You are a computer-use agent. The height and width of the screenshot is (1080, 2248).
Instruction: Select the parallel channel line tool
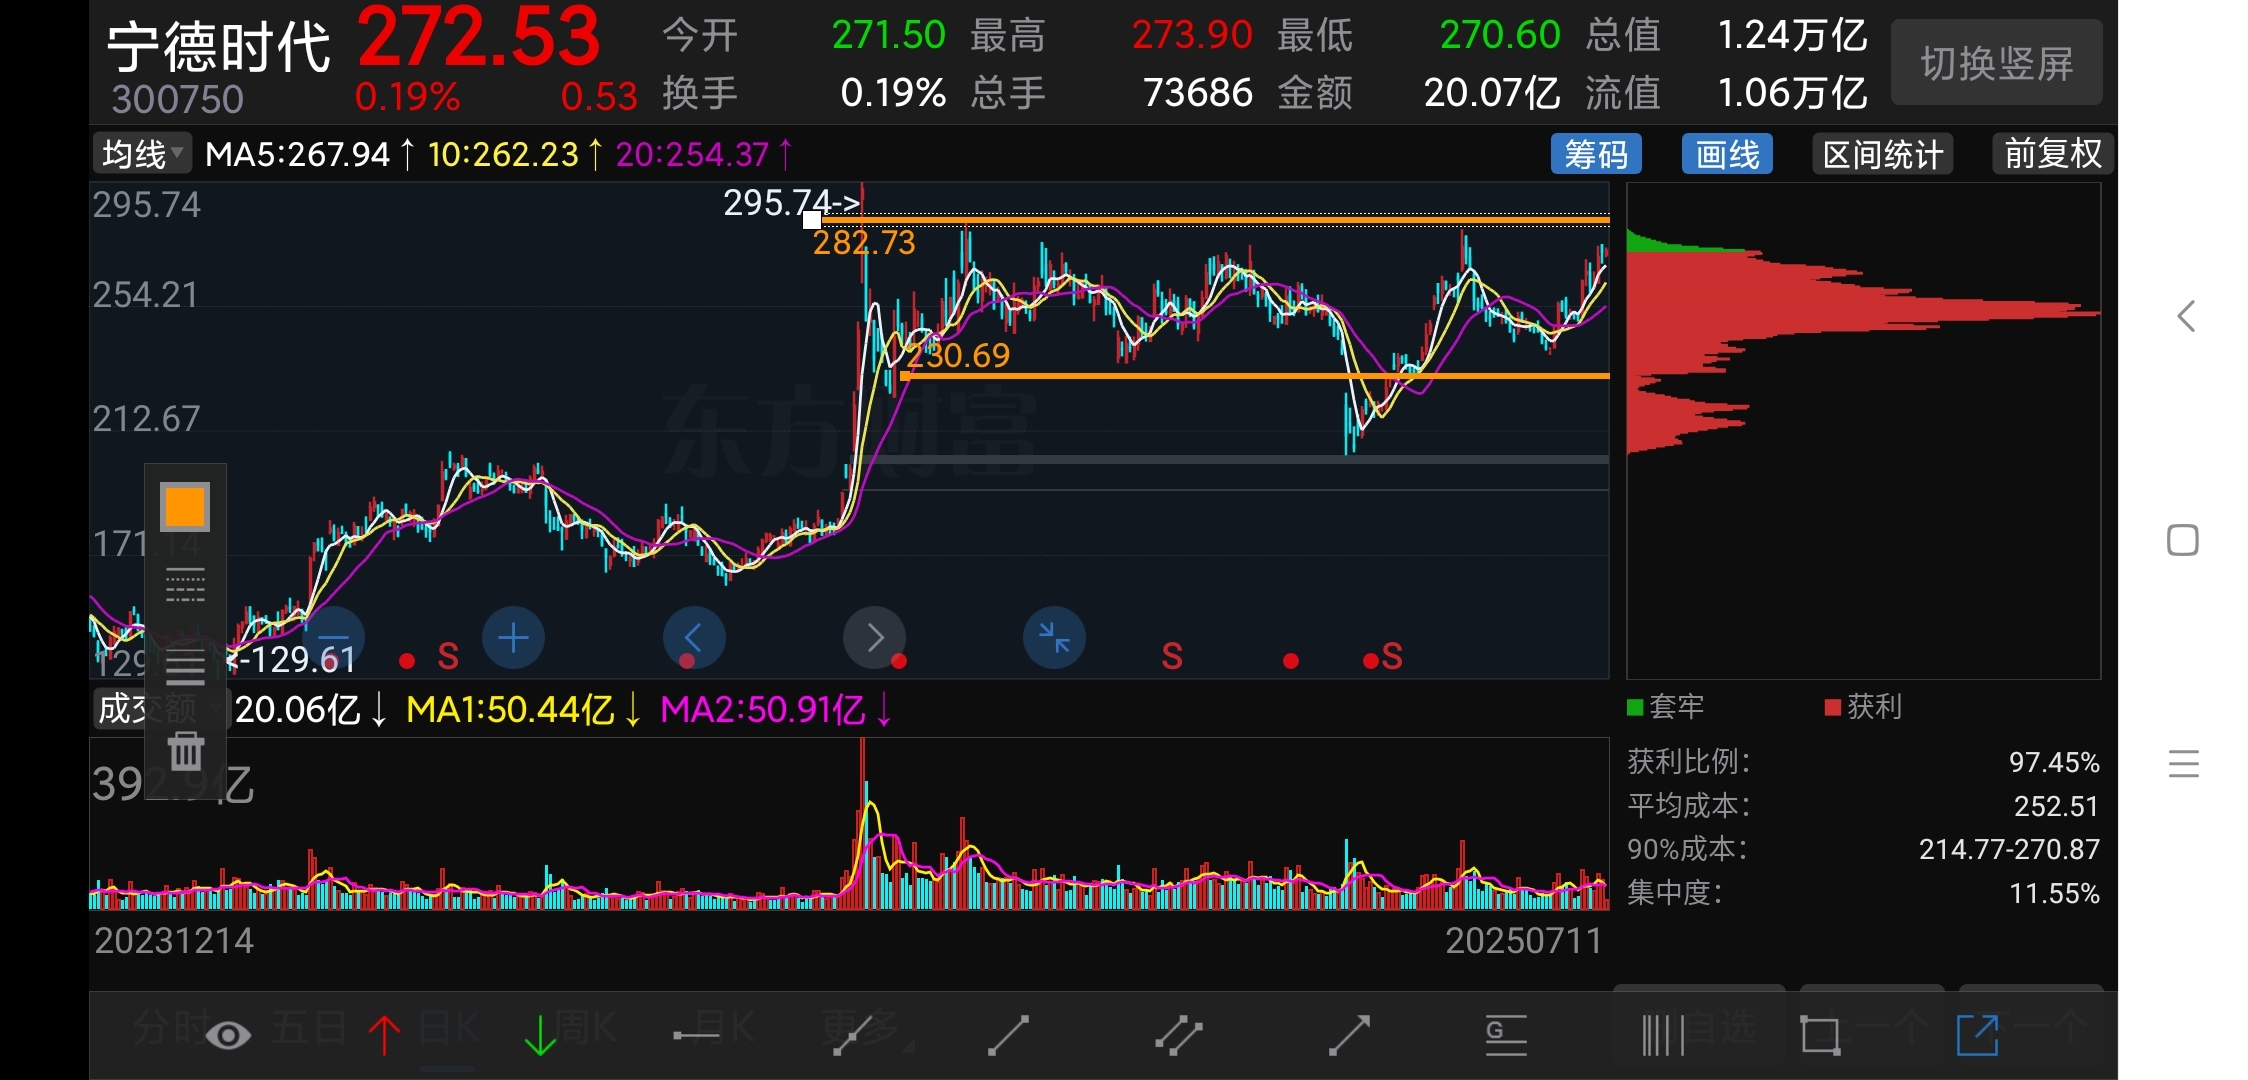(1178, 1036)
